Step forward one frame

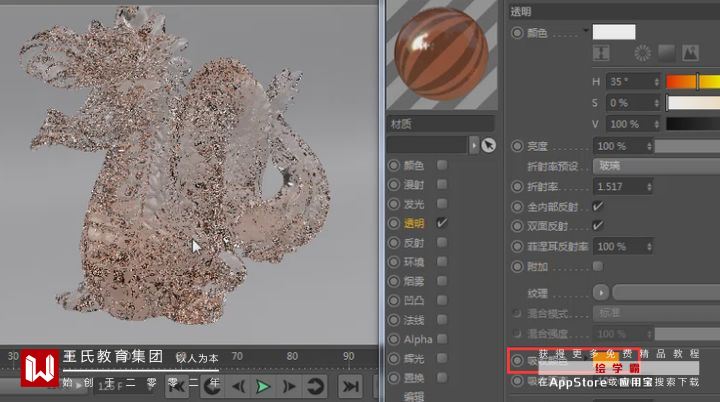click(289, 386)
